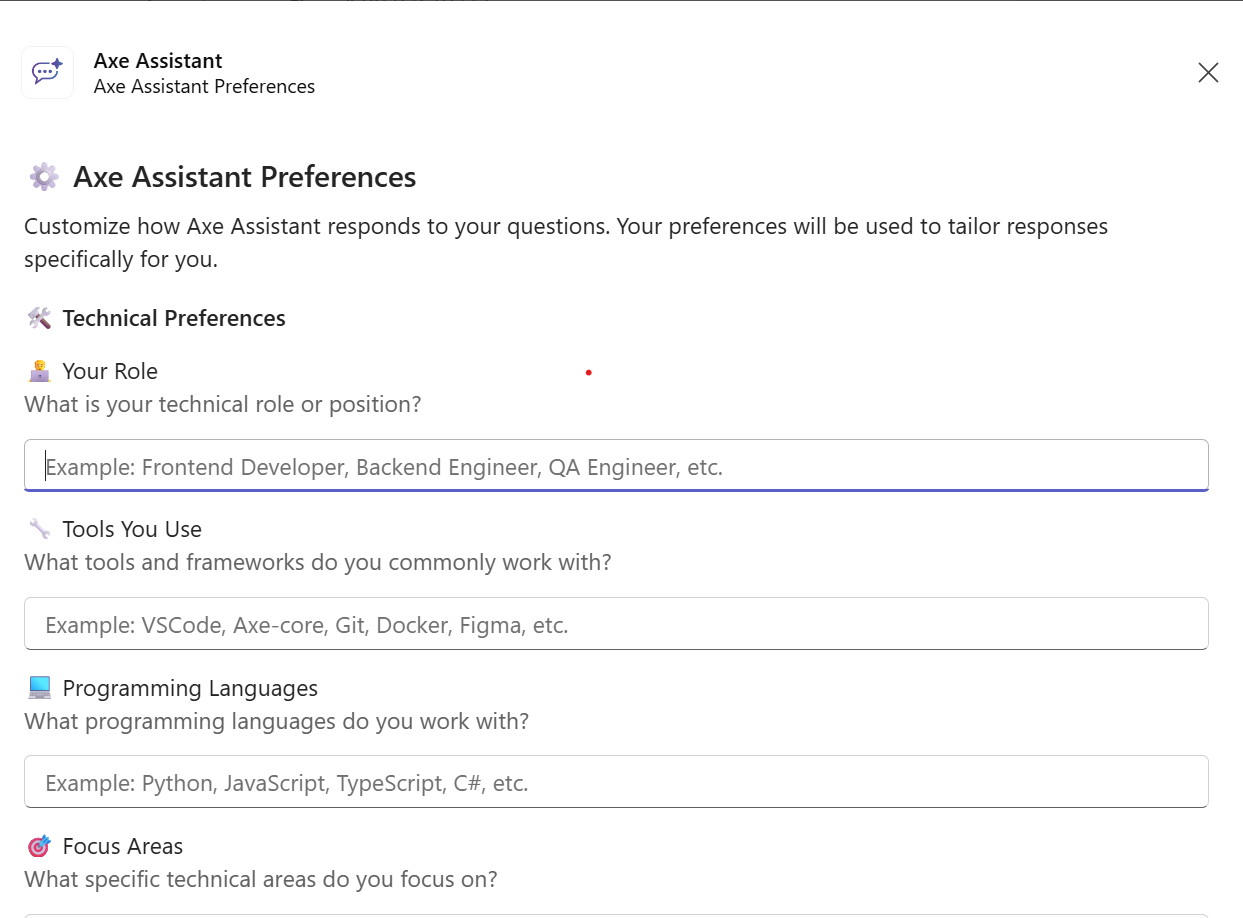Click the sparkle on the Axe Assistant logo
The height and width of the screenshot is (918, 1243).
[59, 62]
